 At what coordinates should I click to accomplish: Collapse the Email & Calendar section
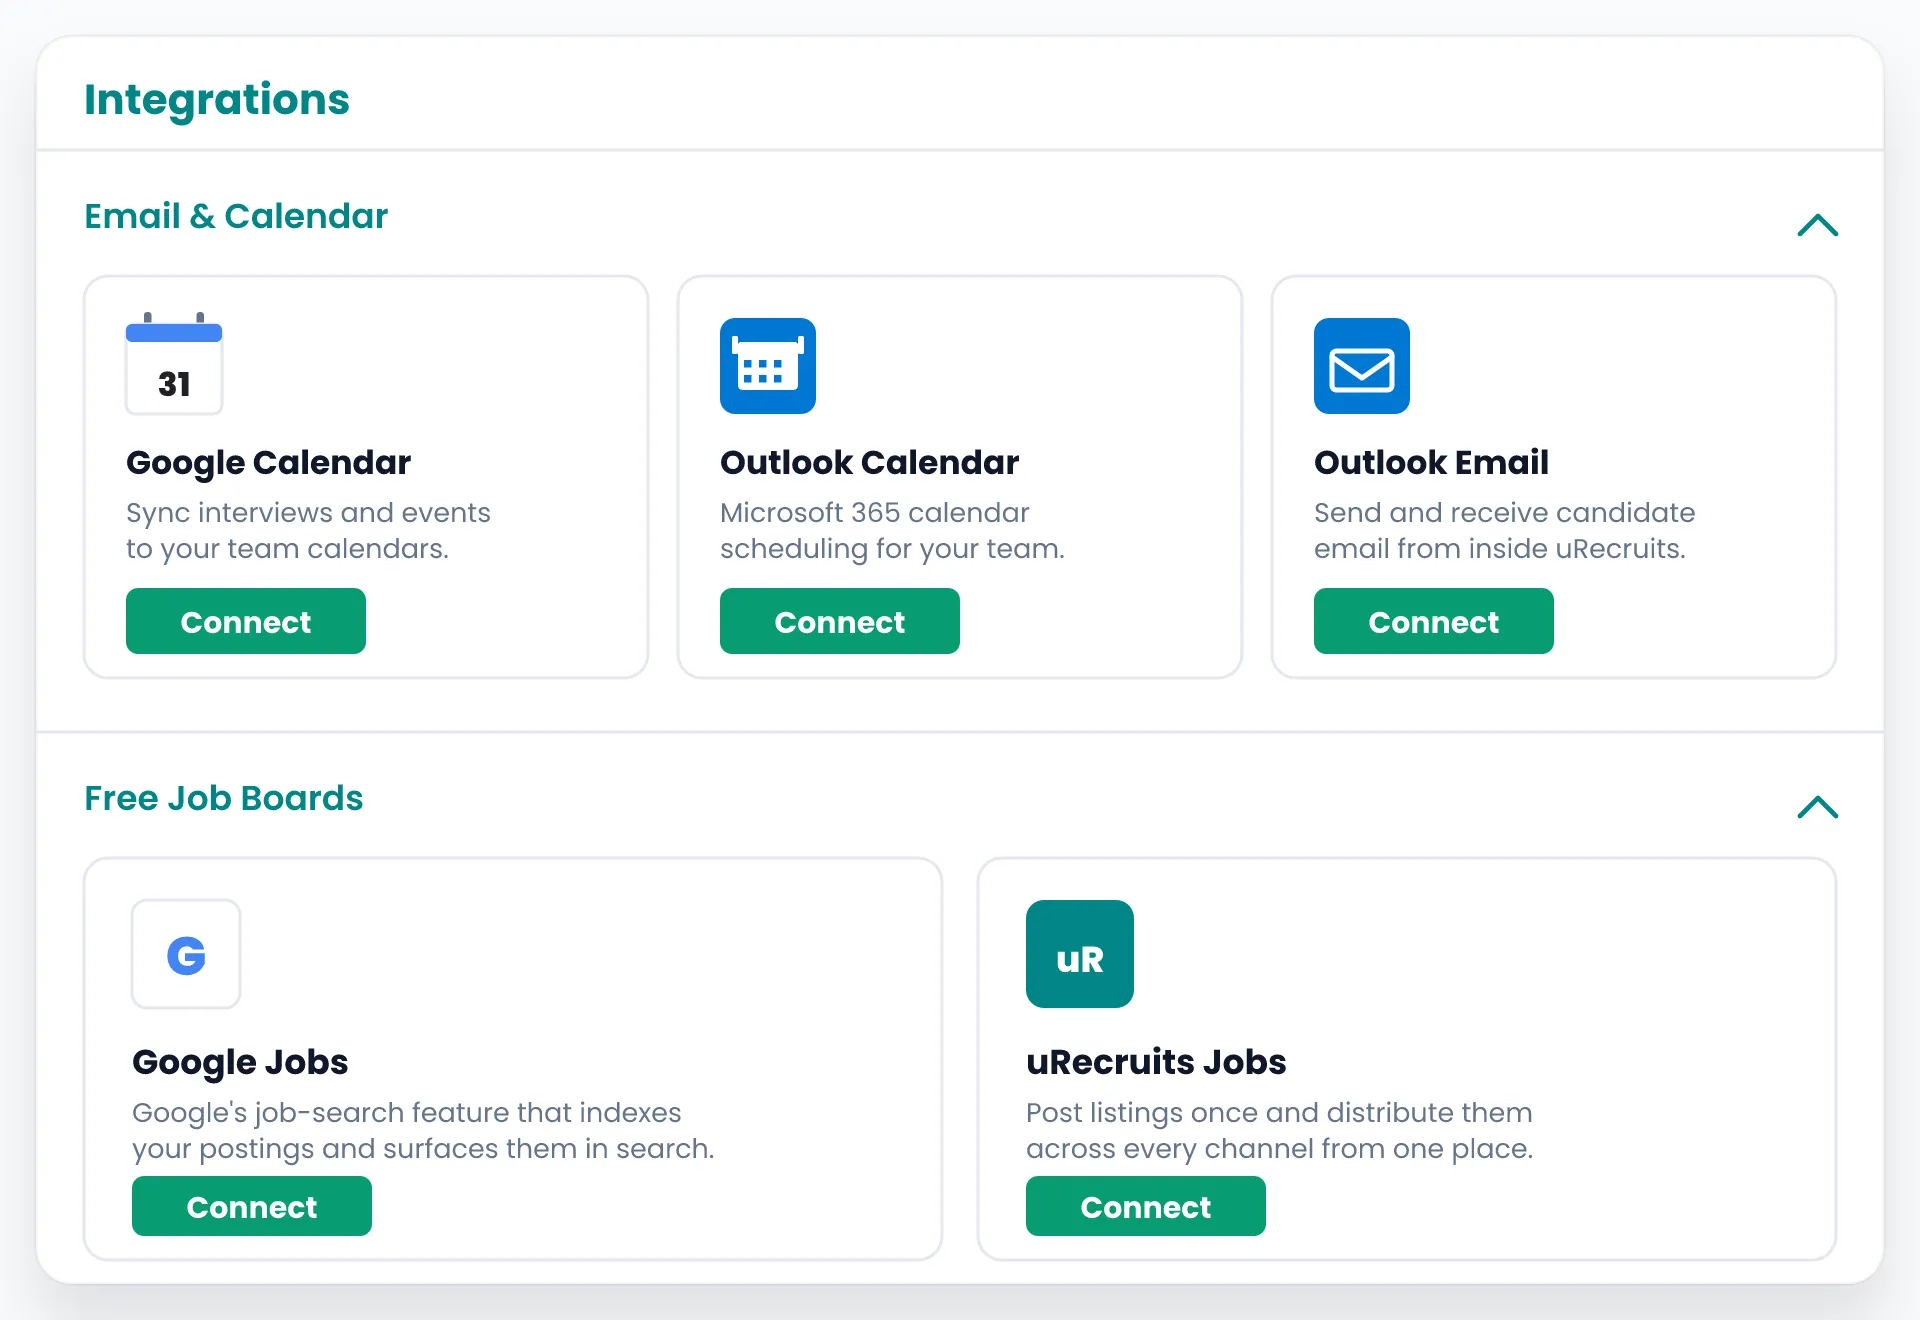[x=1817, y=225]
